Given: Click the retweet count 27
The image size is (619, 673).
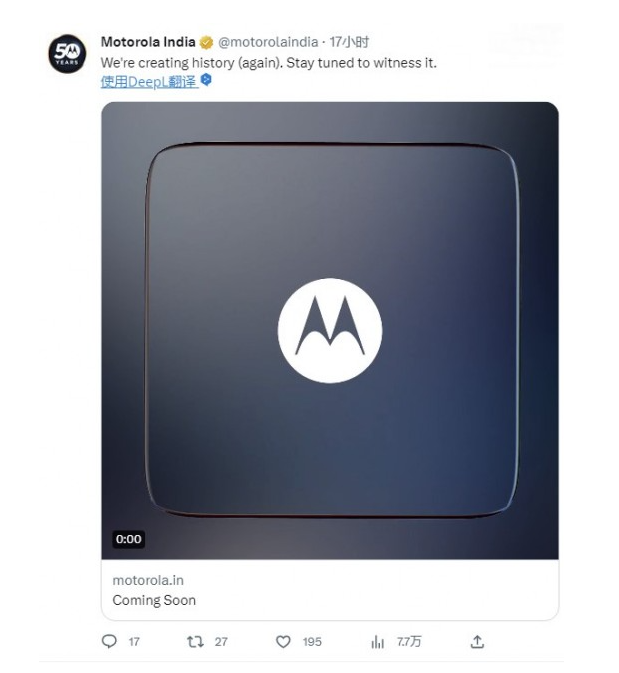Looking at the screenshot, I should 221,641.
